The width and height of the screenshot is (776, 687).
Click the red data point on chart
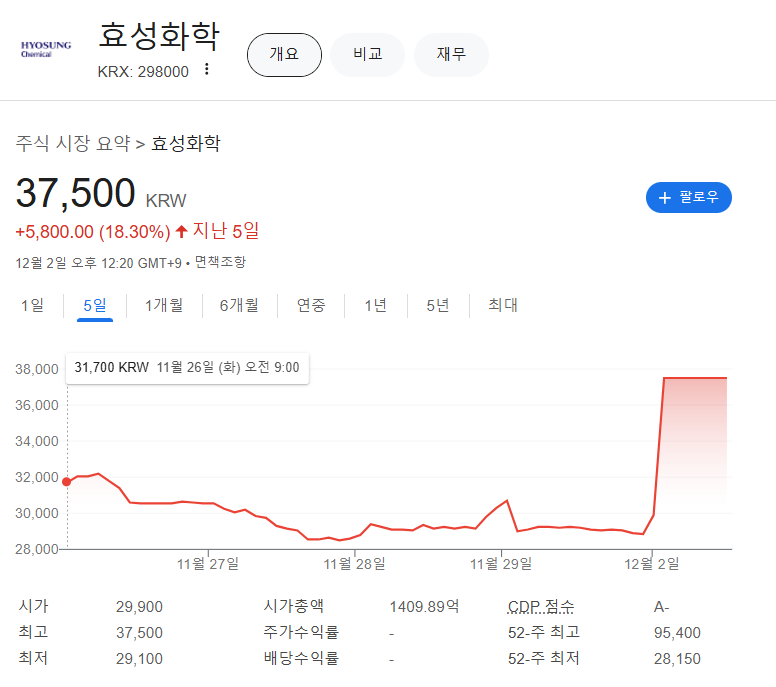[67, 482]
